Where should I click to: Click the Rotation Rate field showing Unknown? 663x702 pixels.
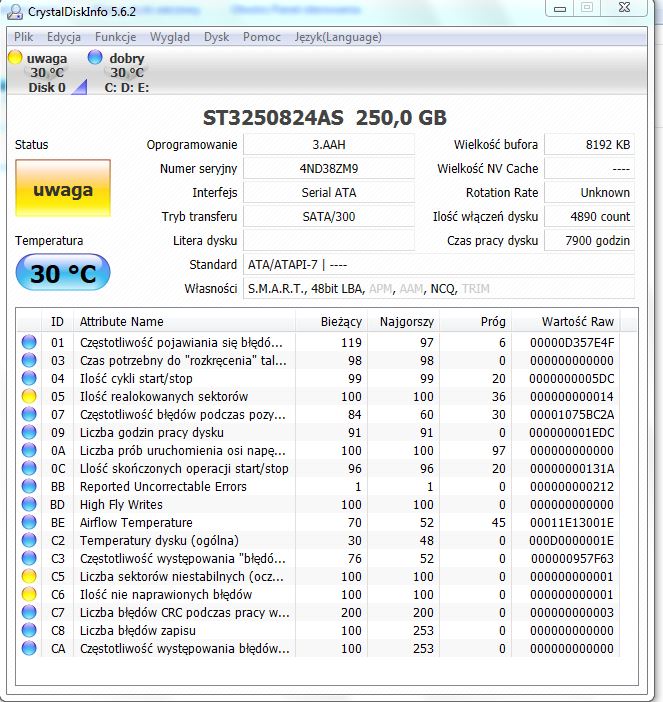589,193
